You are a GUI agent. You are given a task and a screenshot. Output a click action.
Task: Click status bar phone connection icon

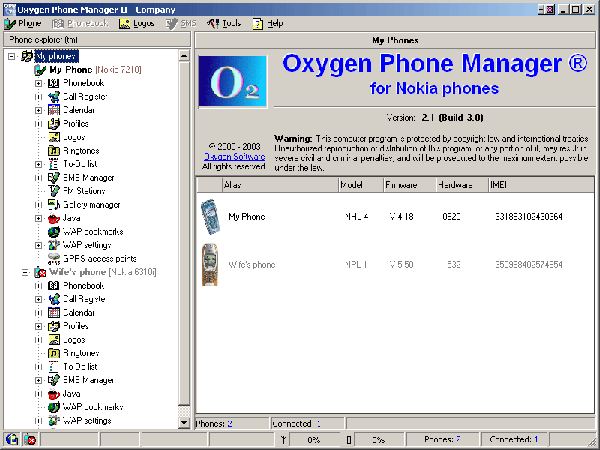(x=11, y=440)
